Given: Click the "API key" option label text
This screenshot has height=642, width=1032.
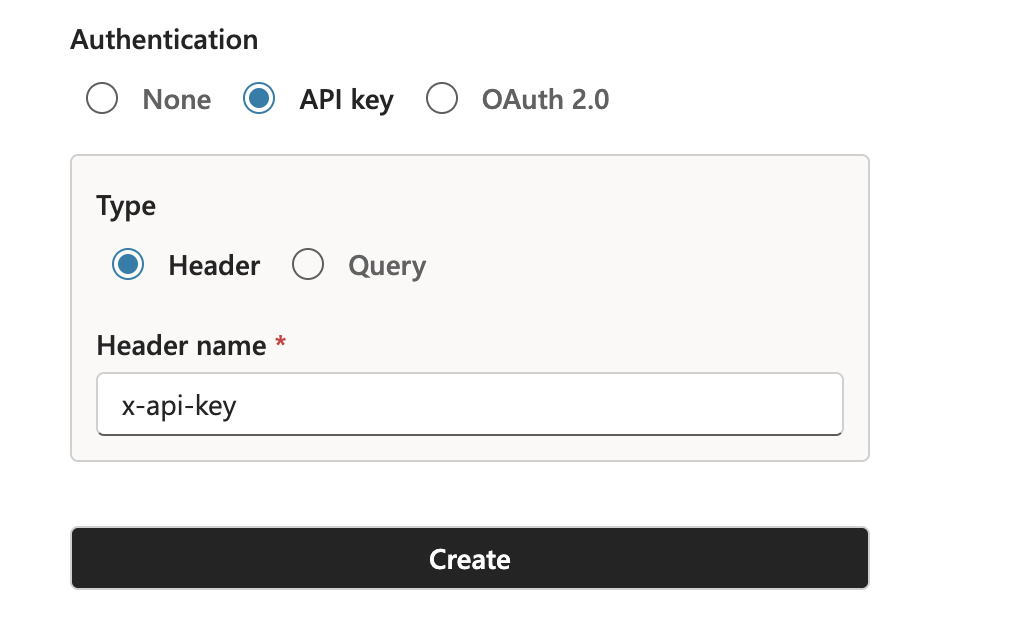Looking at the screenshot, I should (346, 100).
